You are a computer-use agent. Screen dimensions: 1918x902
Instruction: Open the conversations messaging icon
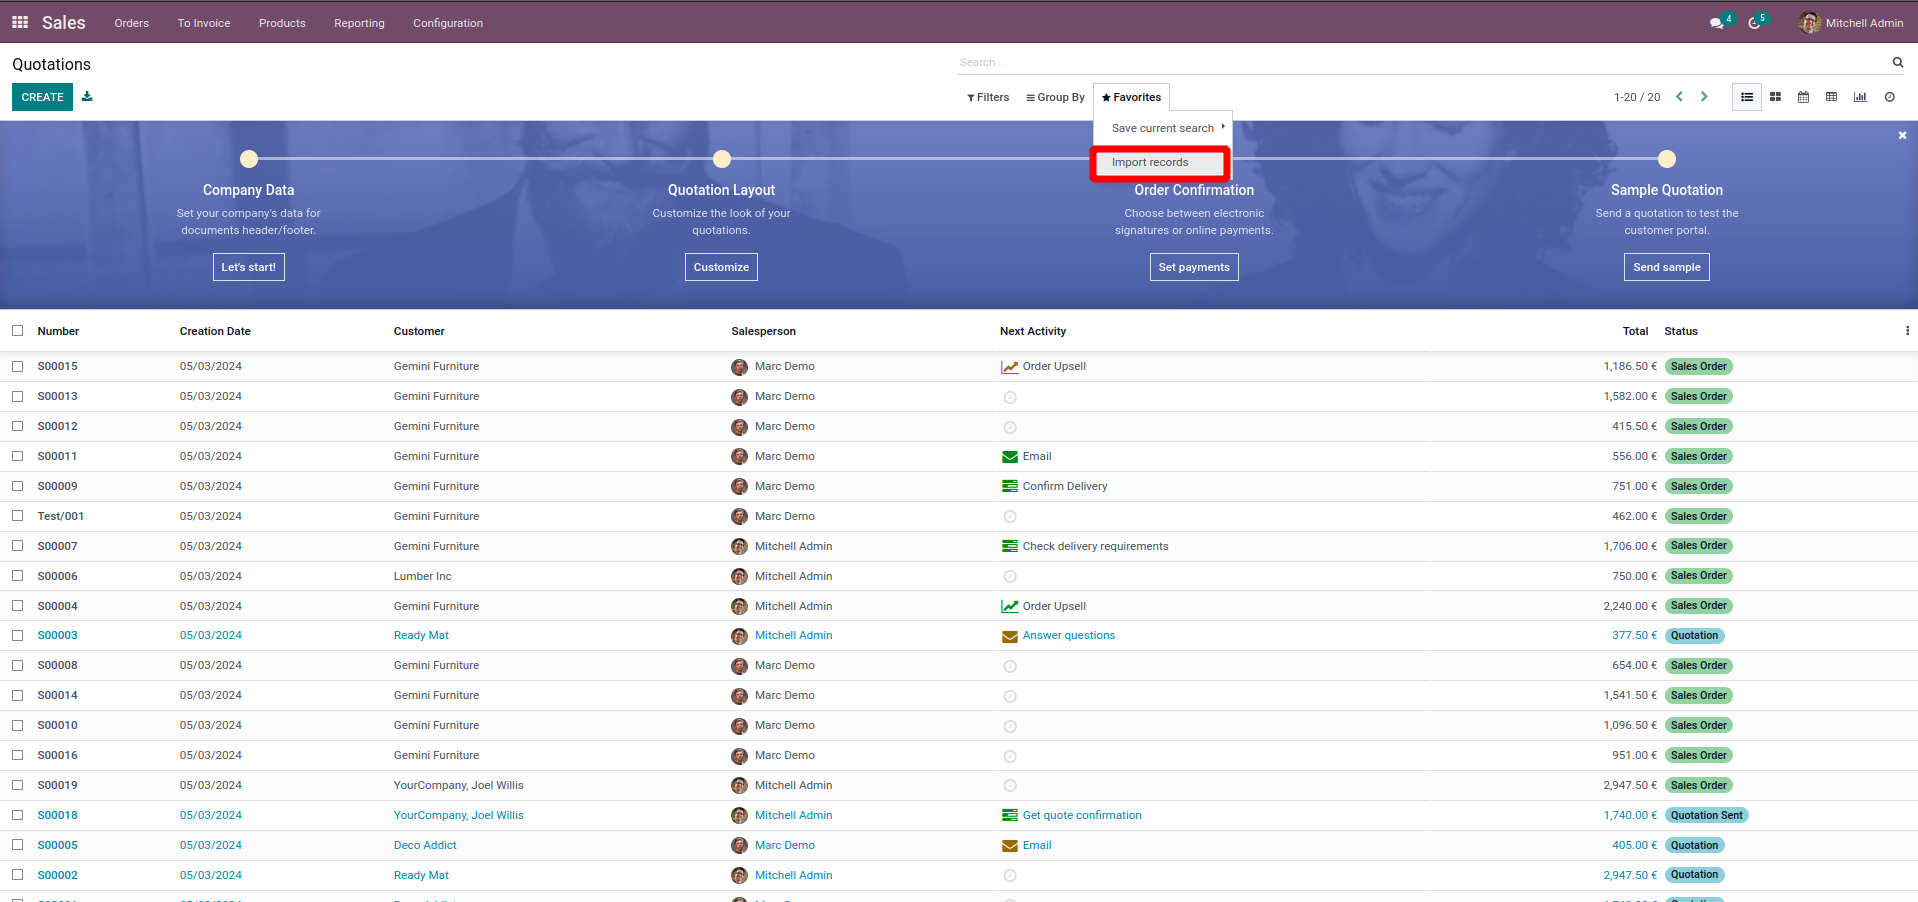pos(1717,23)
